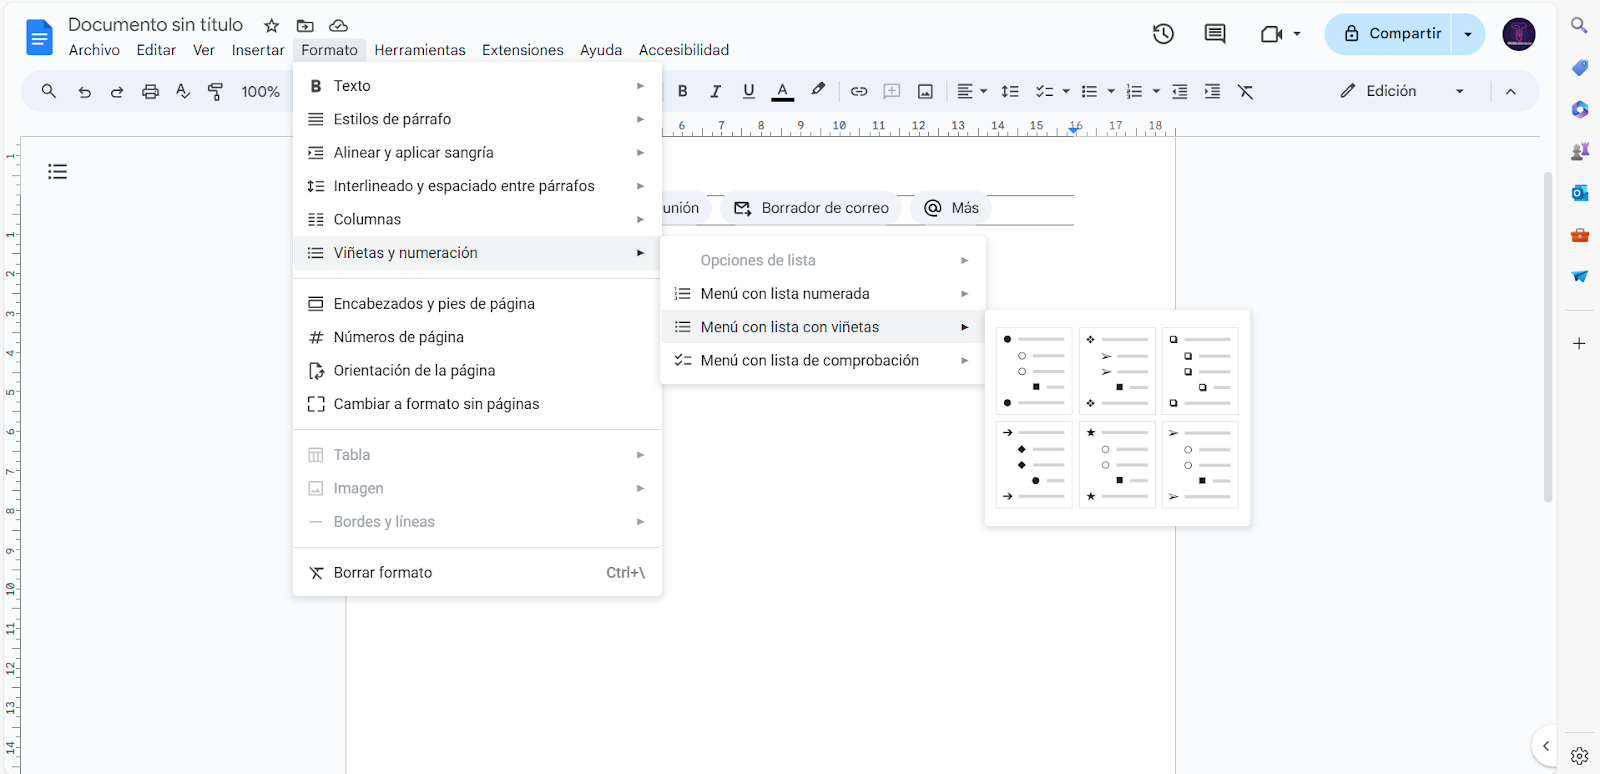The width and height of the screenshot is (1600, 774).
Task: Open line and paragraph spacing
Action: pos(1010,91)
